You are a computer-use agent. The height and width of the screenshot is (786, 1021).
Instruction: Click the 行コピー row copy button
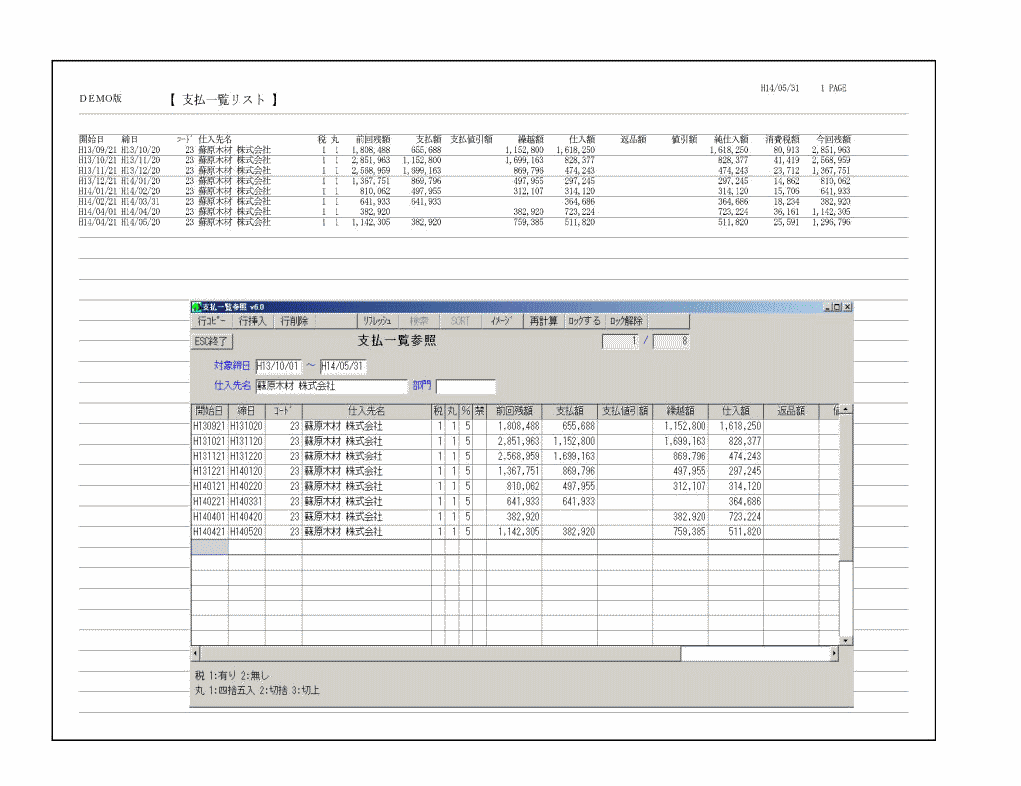(x=212, y=321)
